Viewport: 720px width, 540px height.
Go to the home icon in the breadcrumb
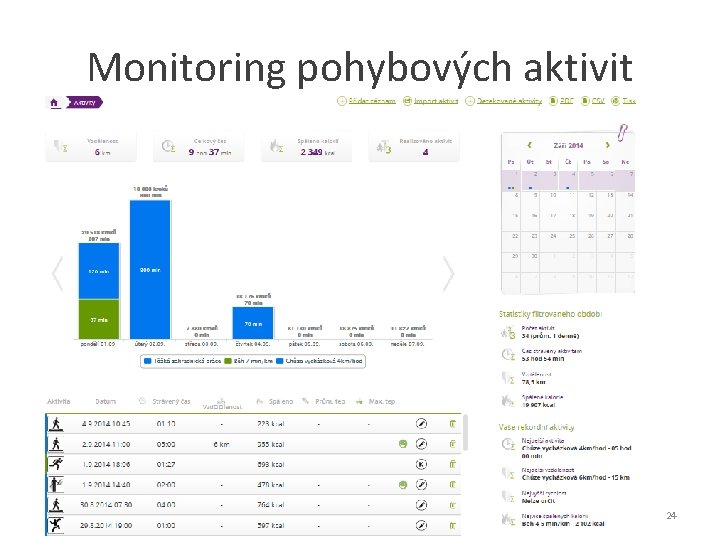(54, 102)
